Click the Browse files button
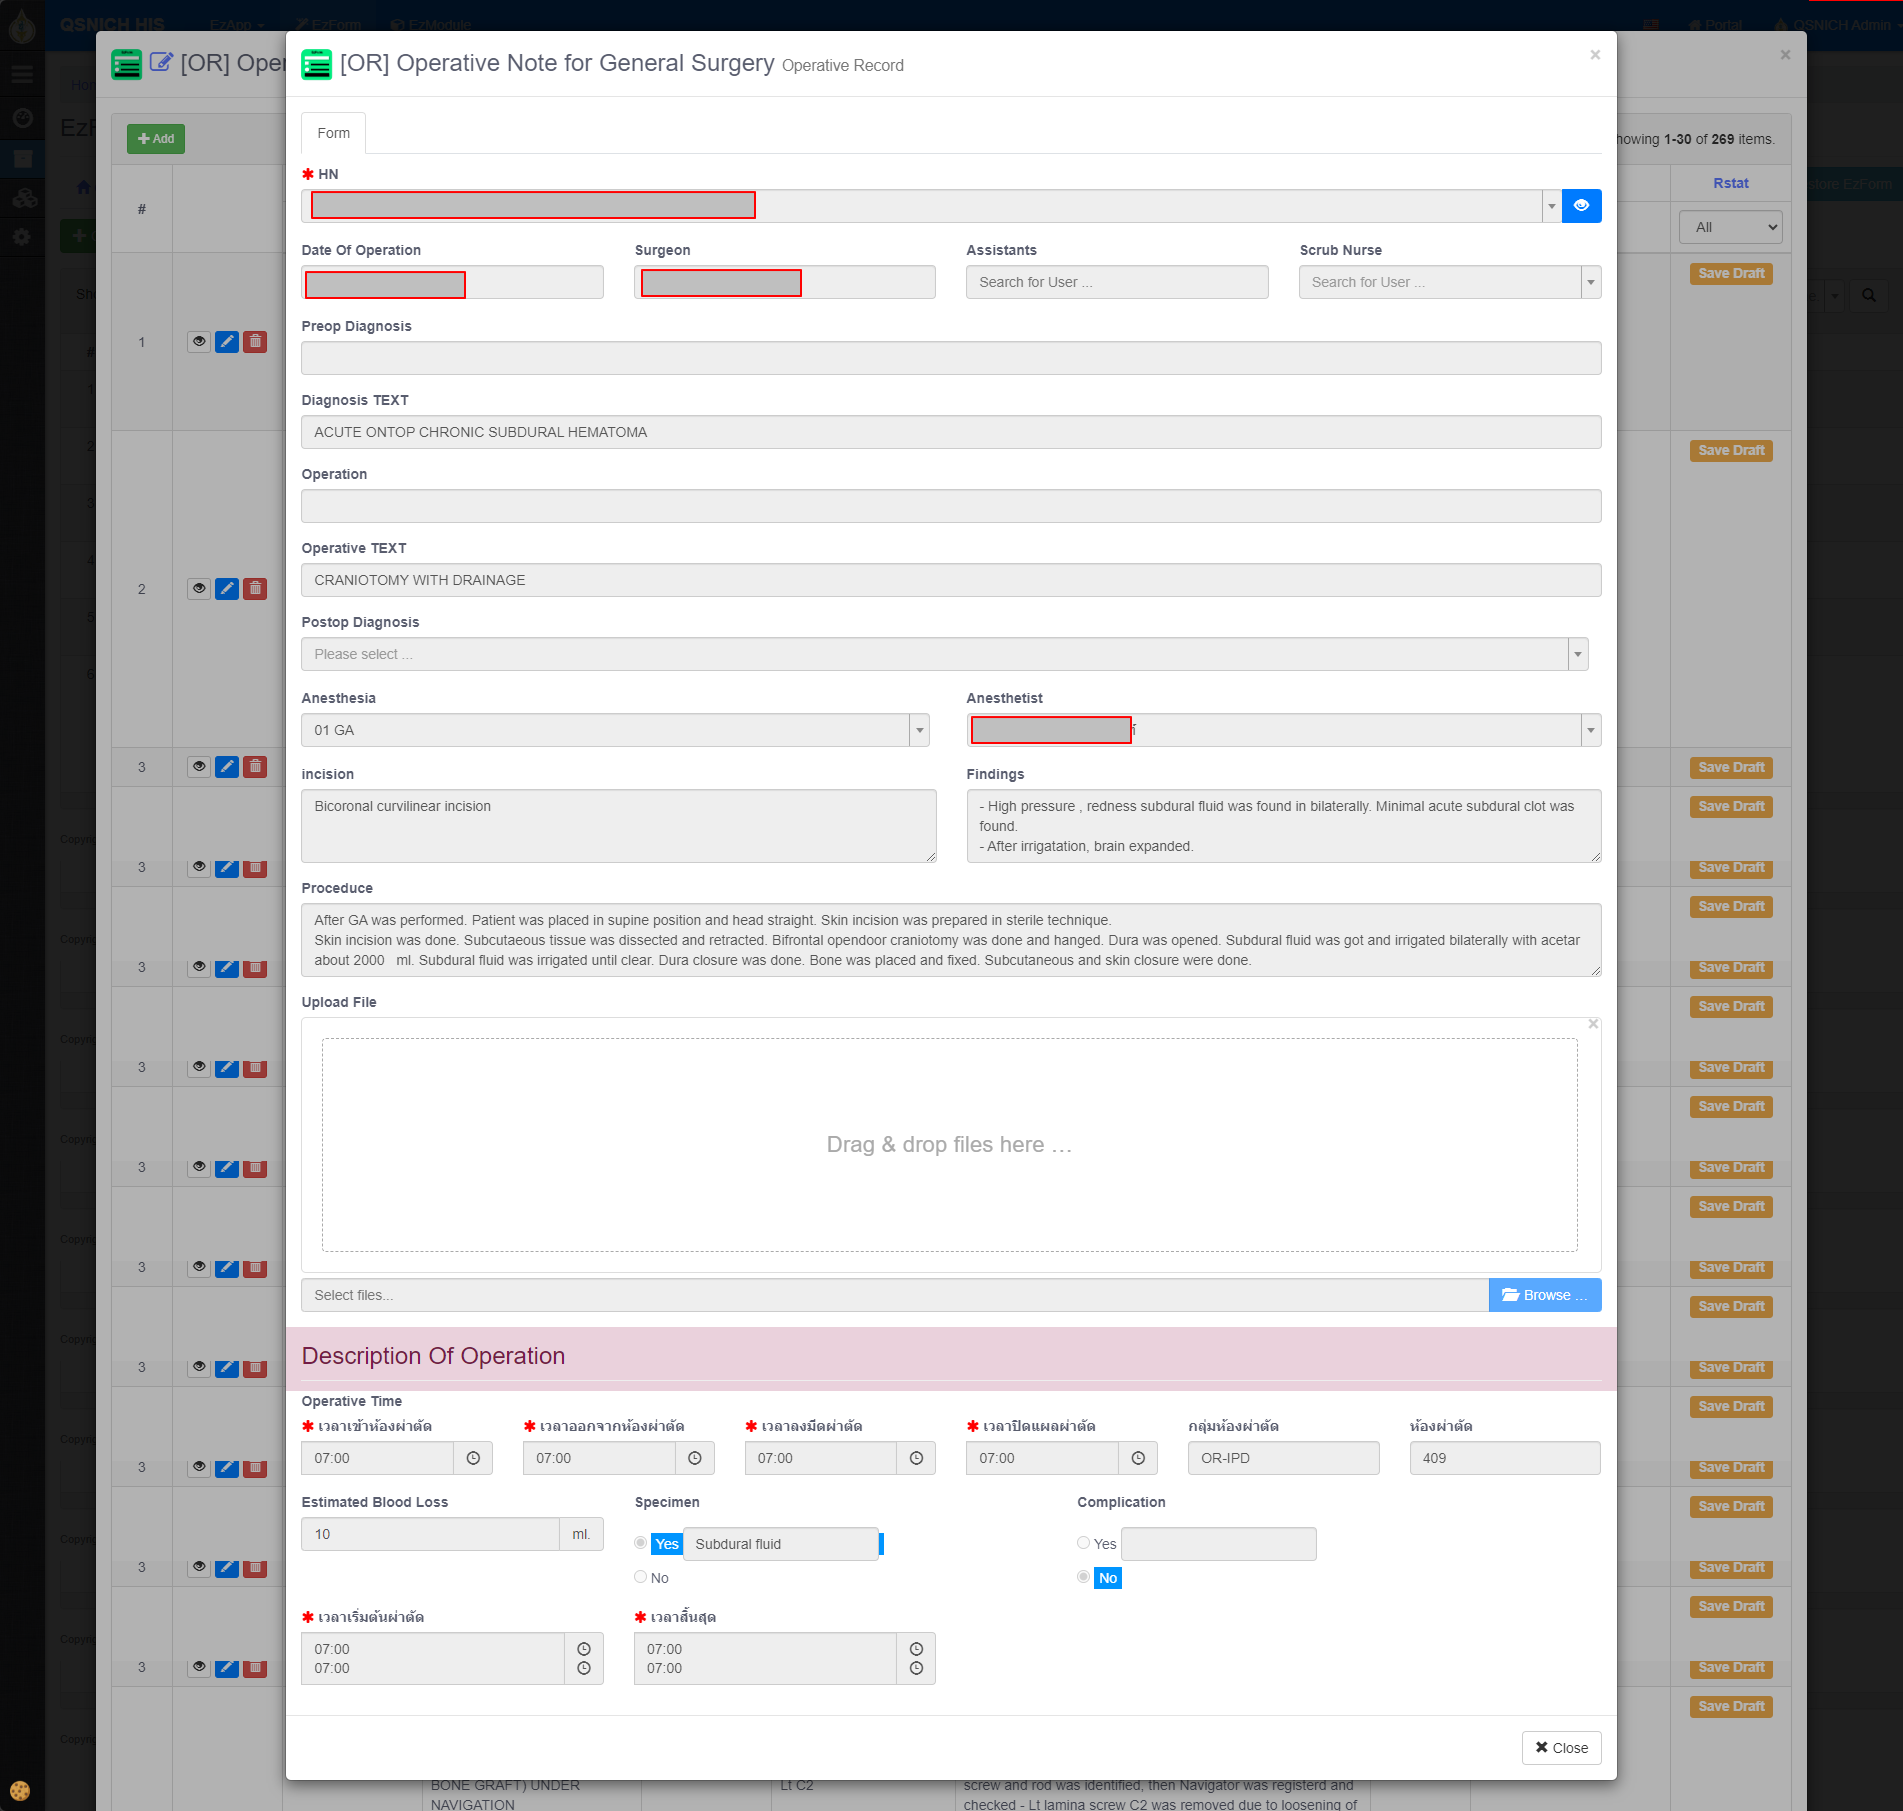The width and height of the screenshot is (1903, 1811). (1544, 1295)
